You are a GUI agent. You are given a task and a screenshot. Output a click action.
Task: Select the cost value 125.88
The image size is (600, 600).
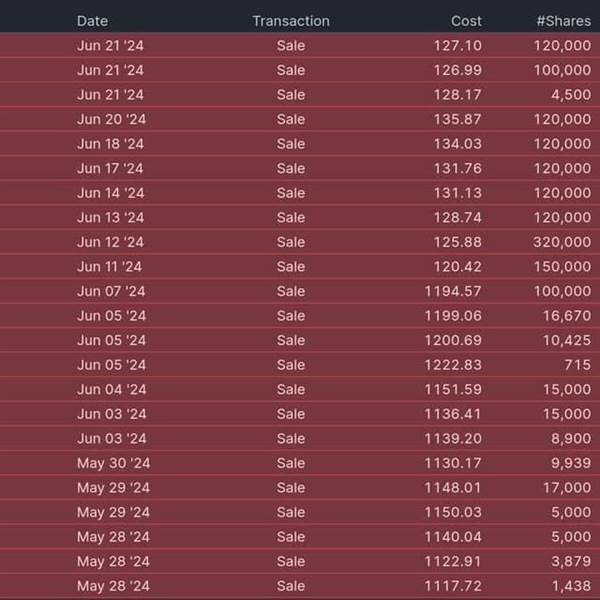tap(460, 242)
